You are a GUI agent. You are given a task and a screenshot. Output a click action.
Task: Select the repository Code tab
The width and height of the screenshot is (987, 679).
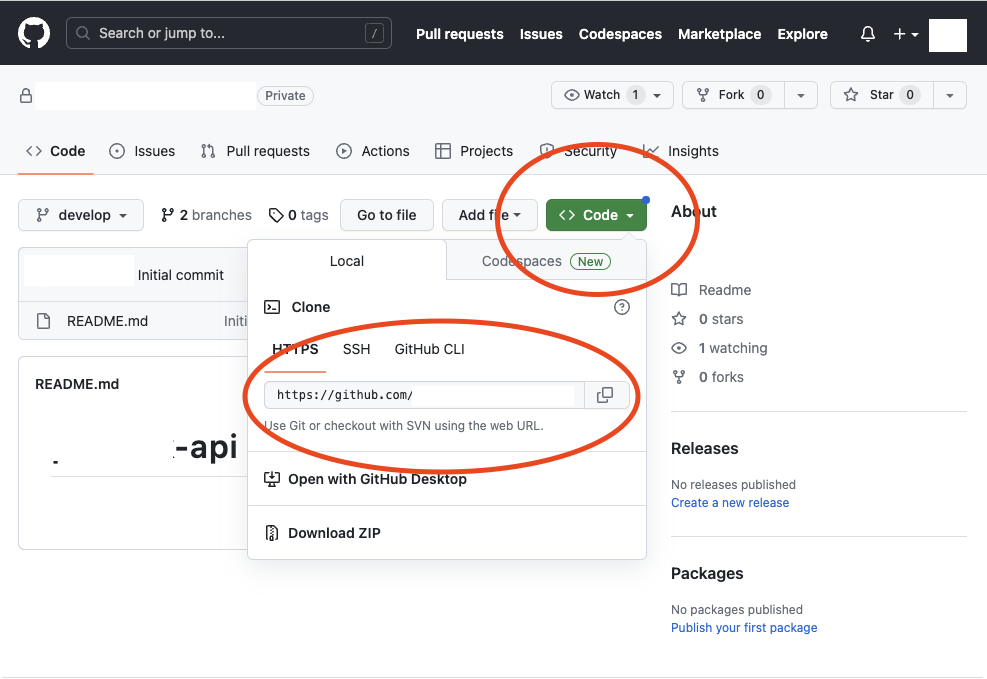[55, 151]
